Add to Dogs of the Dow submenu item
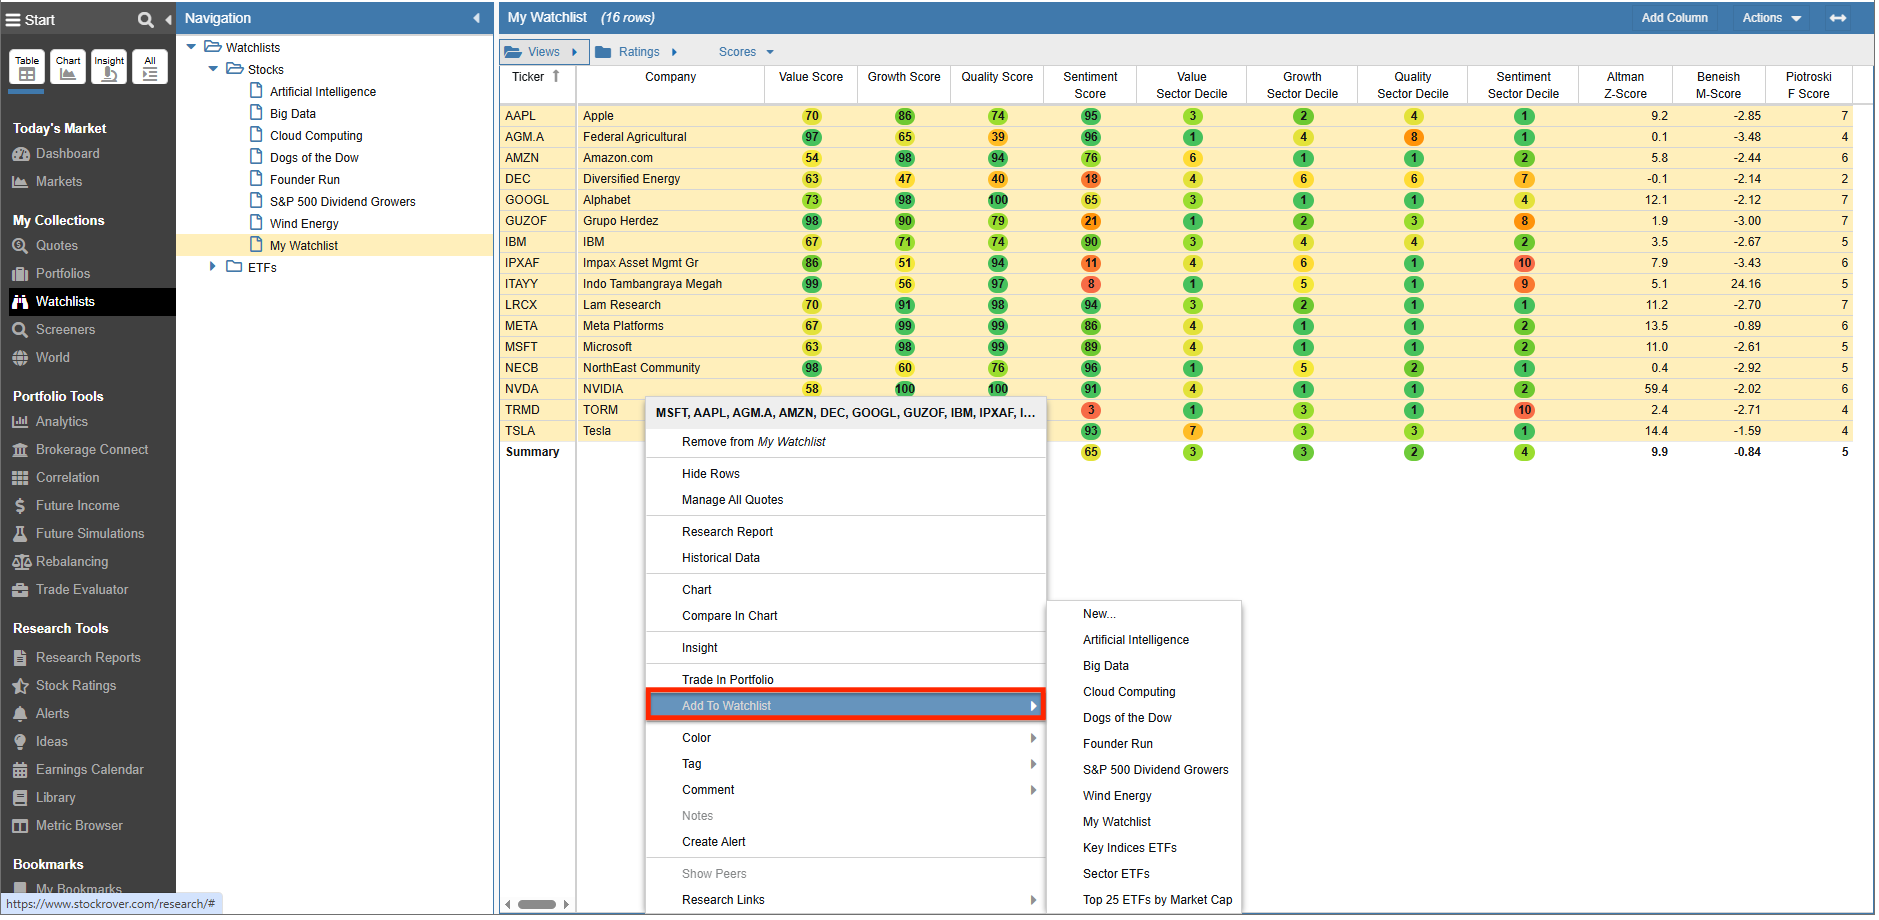1879x920 pixels. tap(1144, 718)
